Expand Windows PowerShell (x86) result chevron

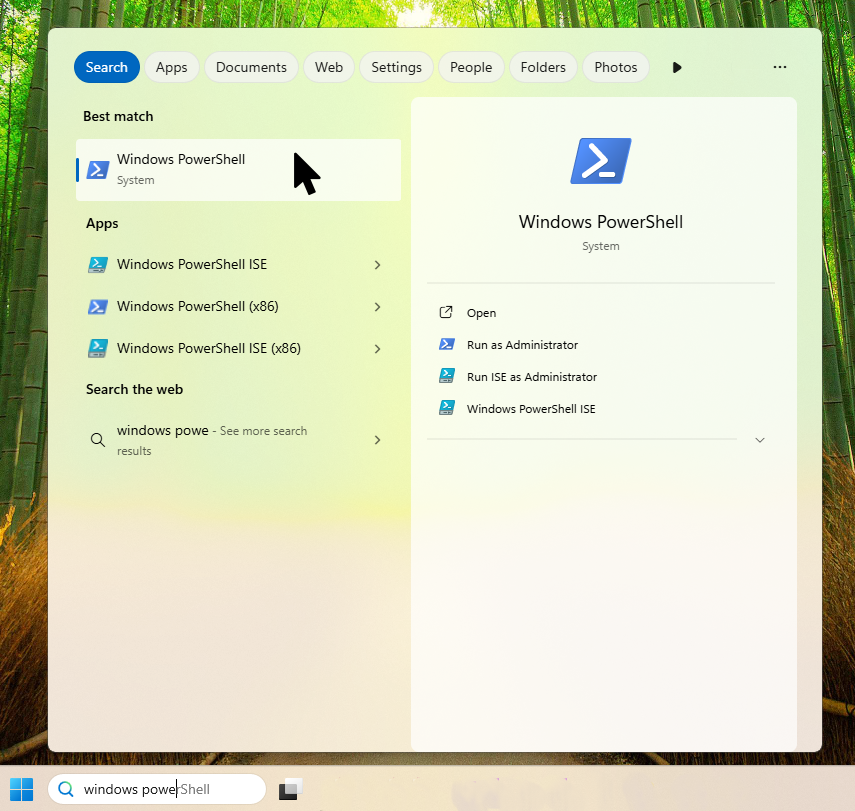[377, 307]
